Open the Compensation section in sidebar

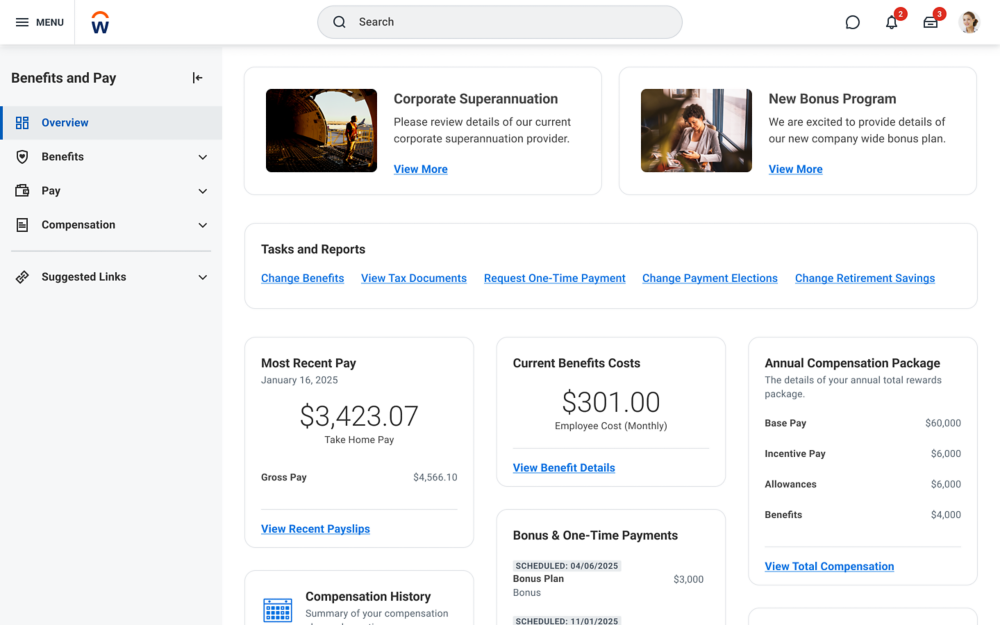[x=202, y=224]
